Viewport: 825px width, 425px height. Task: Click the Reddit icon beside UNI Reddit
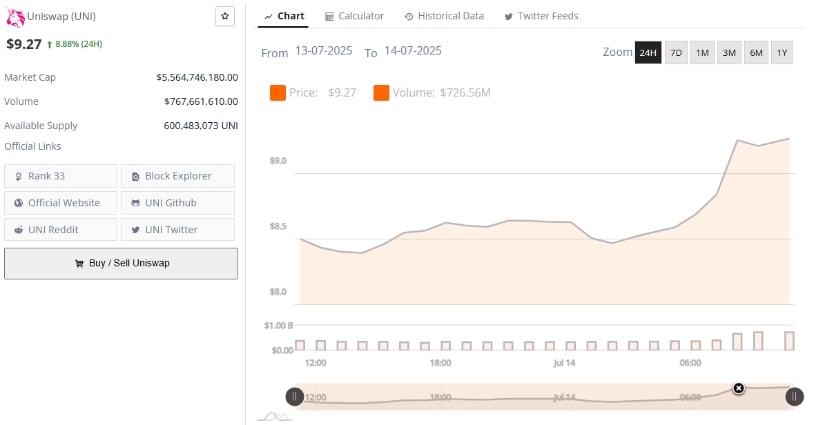pyautogui.click(x=18, y=230)
